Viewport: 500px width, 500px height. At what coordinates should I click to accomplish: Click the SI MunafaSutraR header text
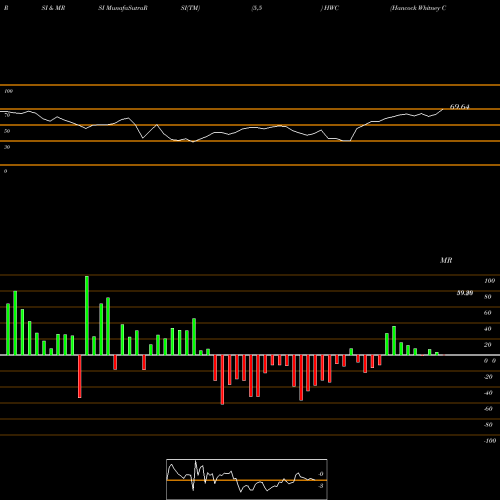click(x=123, y=8)
